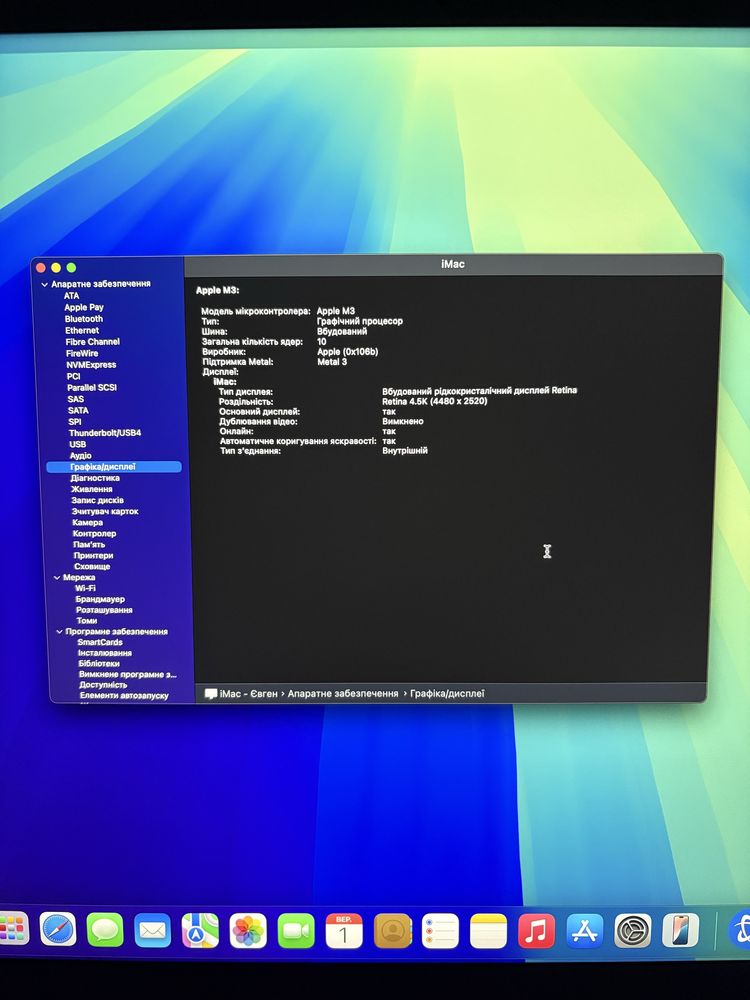Open Music from the Dock
750x1000 pixels.
(536, 931)
